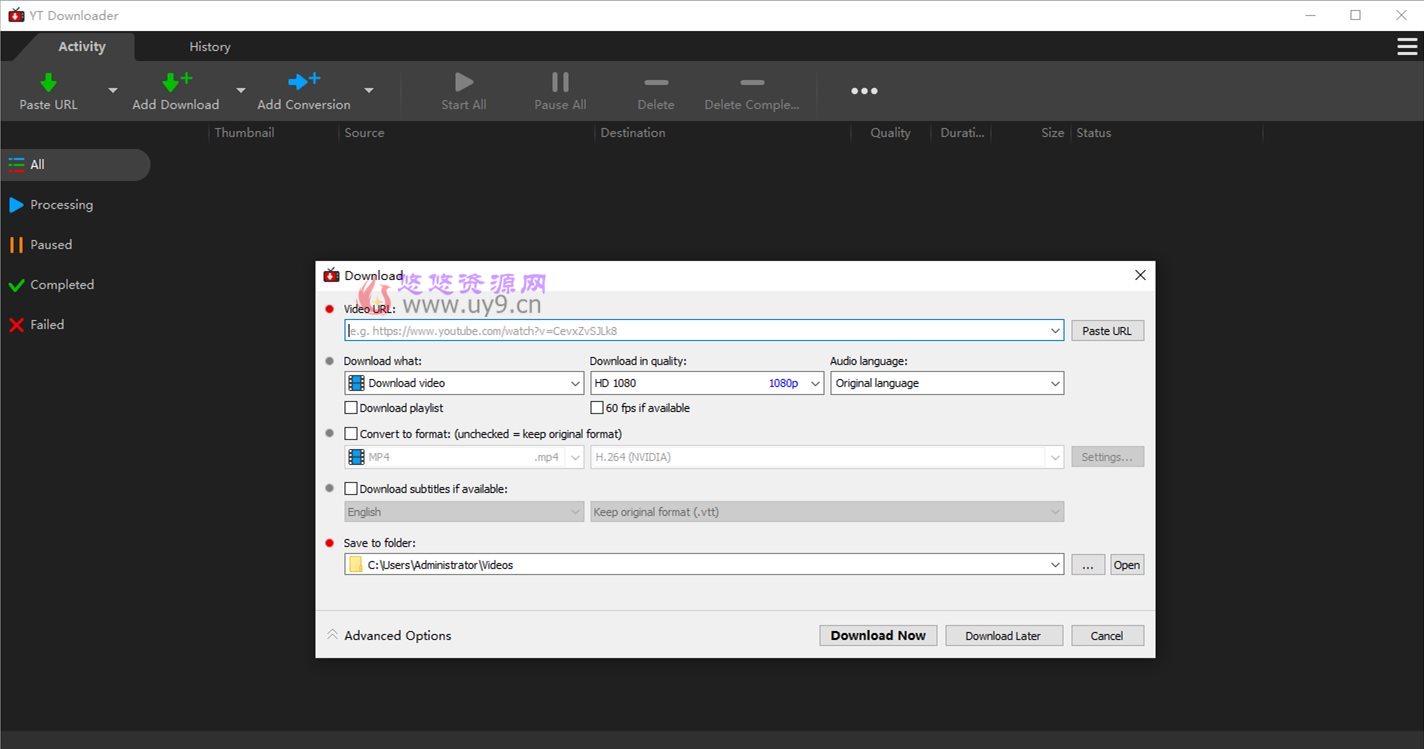This screenshot has height=749, width=1424.
Task: Click the Start All playback icon
Action: [x=462, y=83]
